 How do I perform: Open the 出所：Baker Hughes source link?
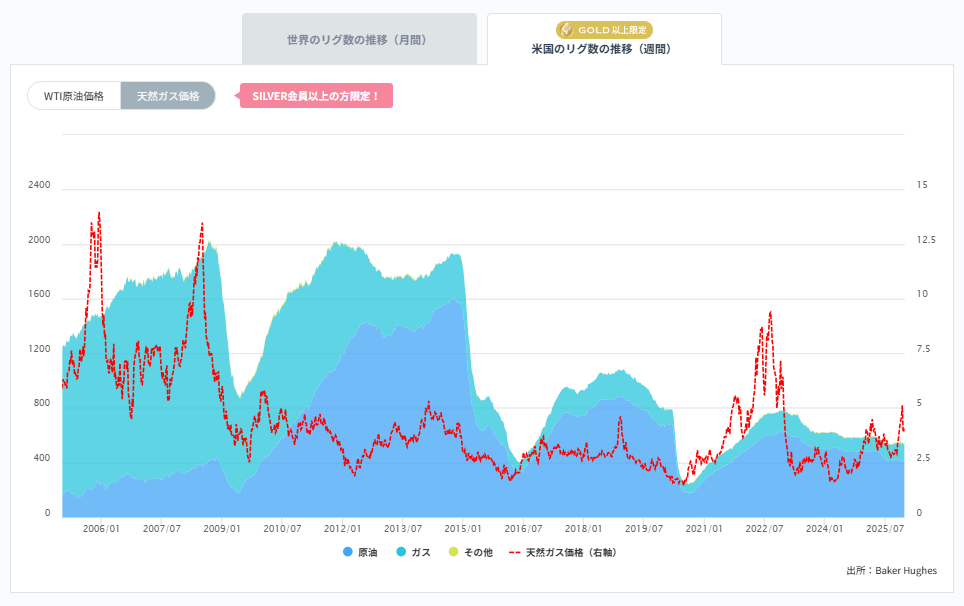(x=891, y=570)
